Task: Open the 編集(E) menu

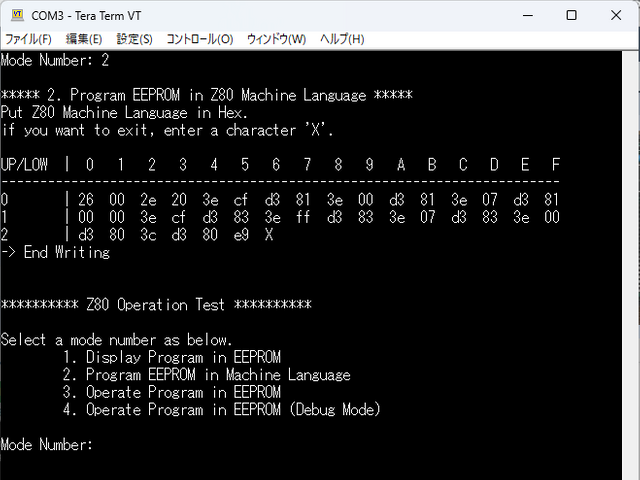Action: click(x=84, y=39)
